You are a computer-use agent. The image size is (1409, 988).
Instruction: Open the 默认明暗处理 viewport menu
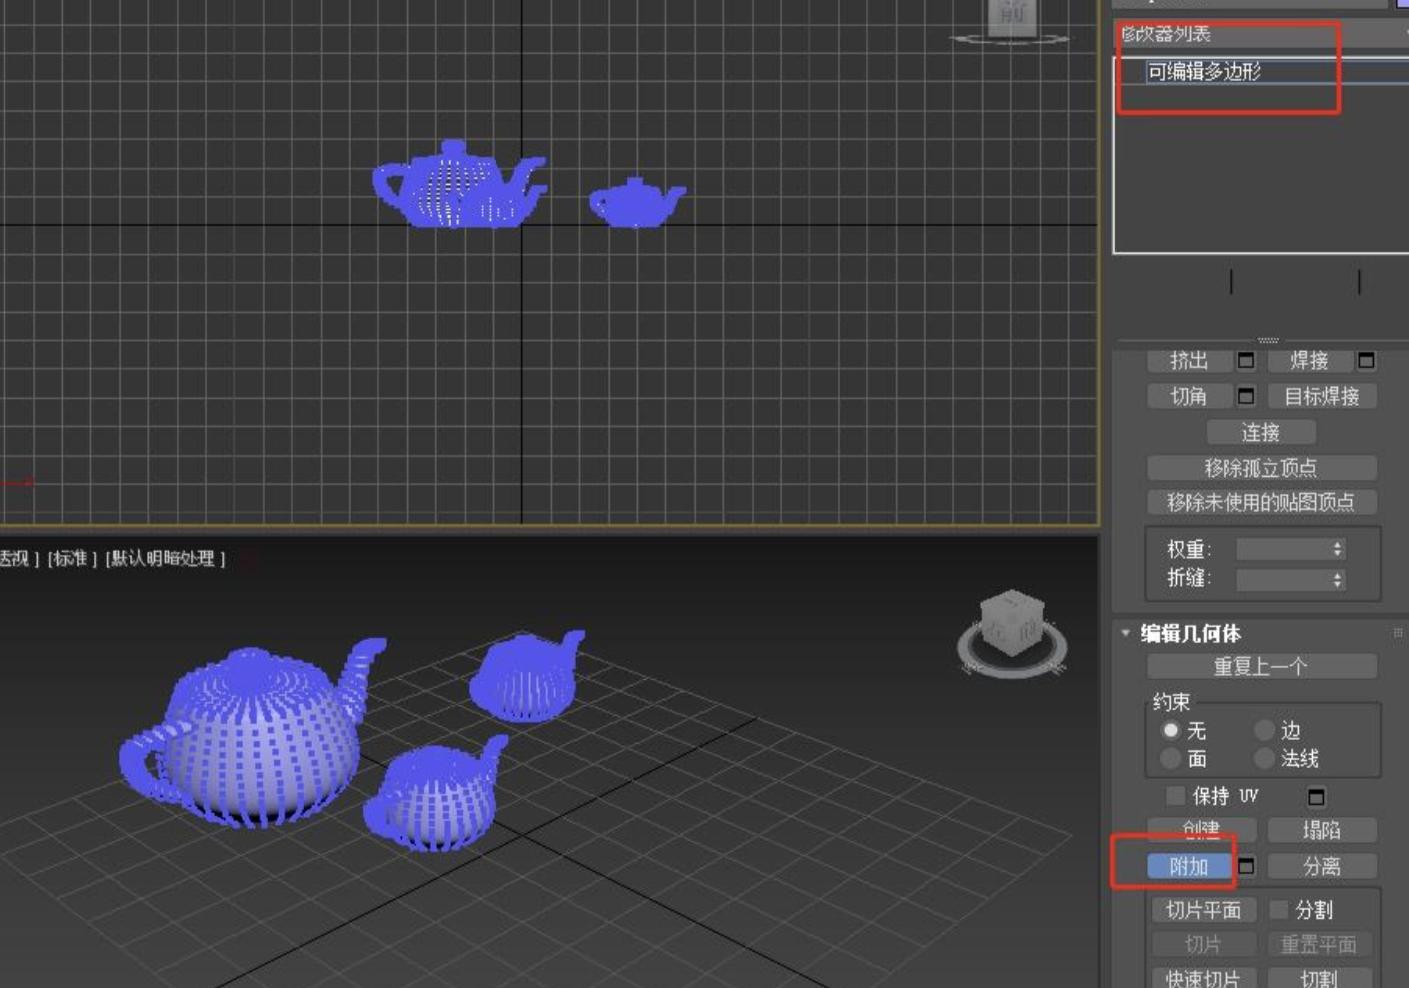[166, 558]
